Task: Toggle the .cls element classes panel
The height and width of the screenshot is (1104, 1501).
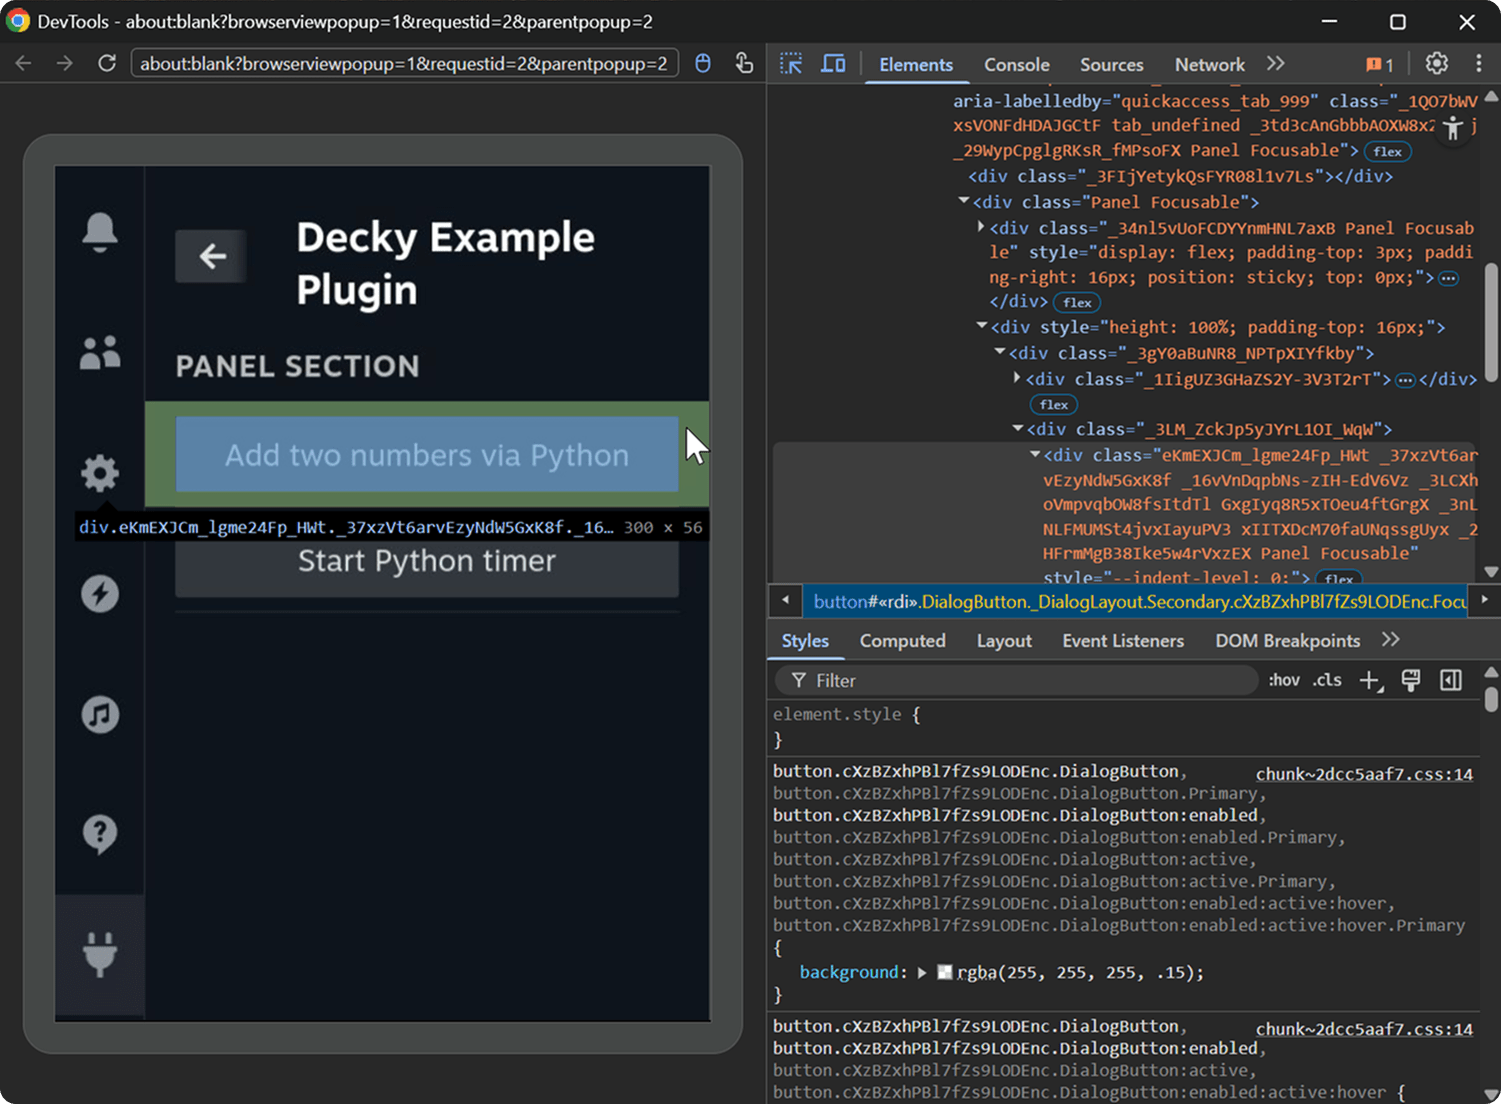Action: (1327, 680)
